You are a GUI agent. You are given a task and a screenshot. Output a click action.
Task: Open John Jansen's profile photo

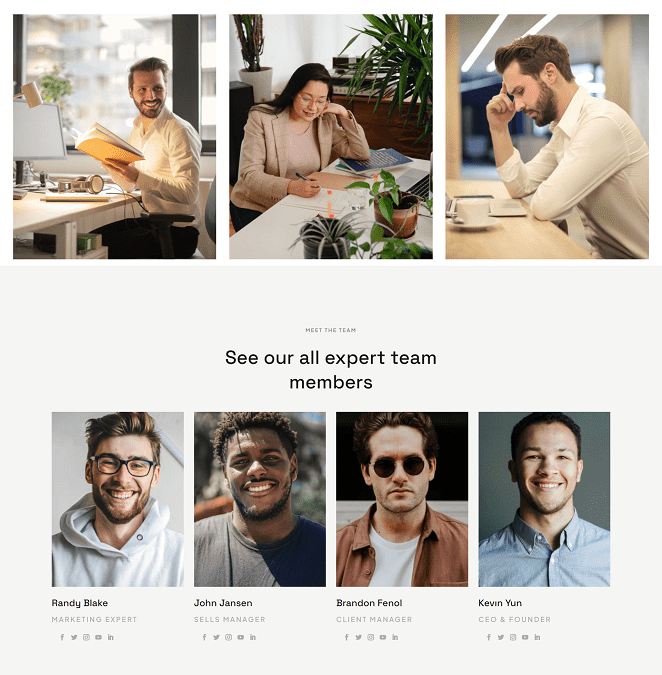(x=260, y=499)
